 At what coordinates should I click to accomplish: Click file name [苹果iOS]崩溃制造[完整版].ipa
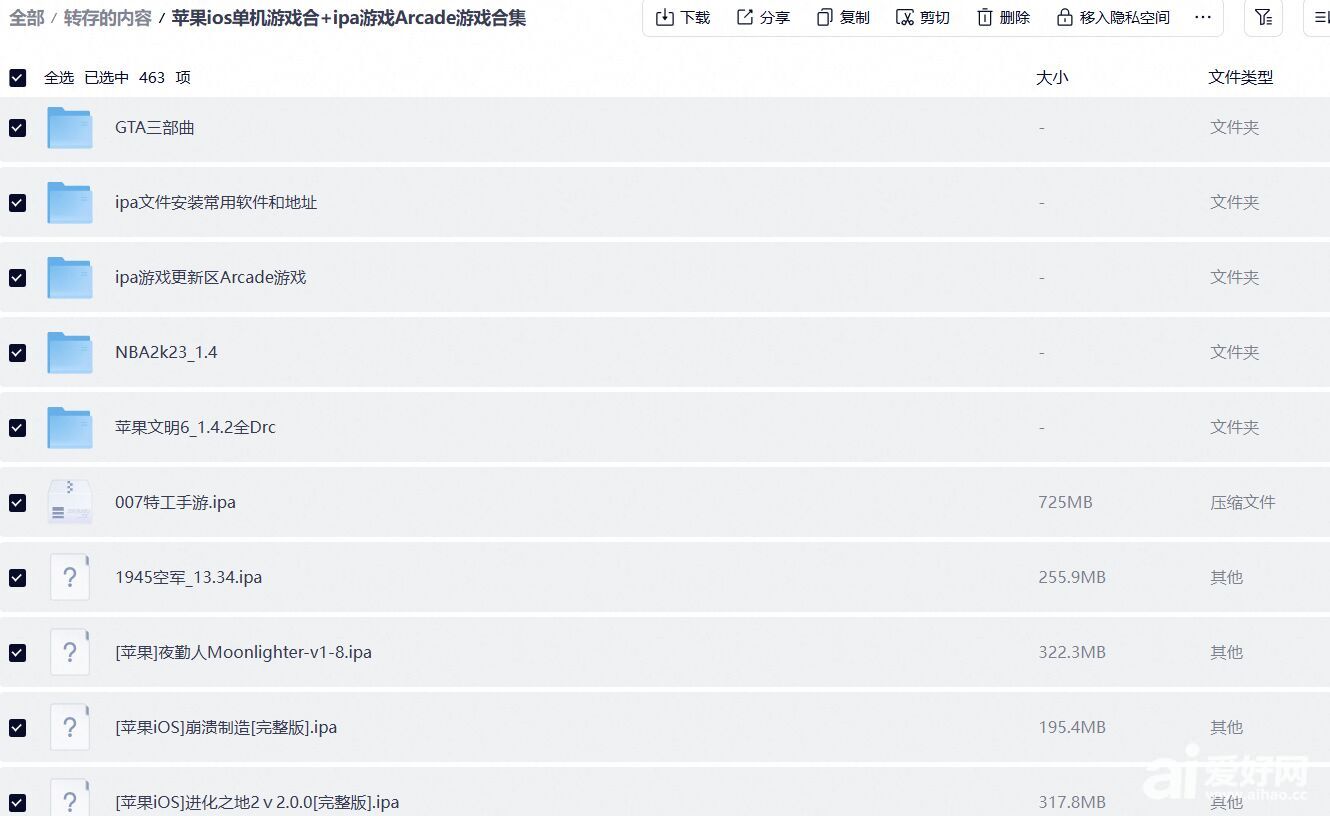226,728
